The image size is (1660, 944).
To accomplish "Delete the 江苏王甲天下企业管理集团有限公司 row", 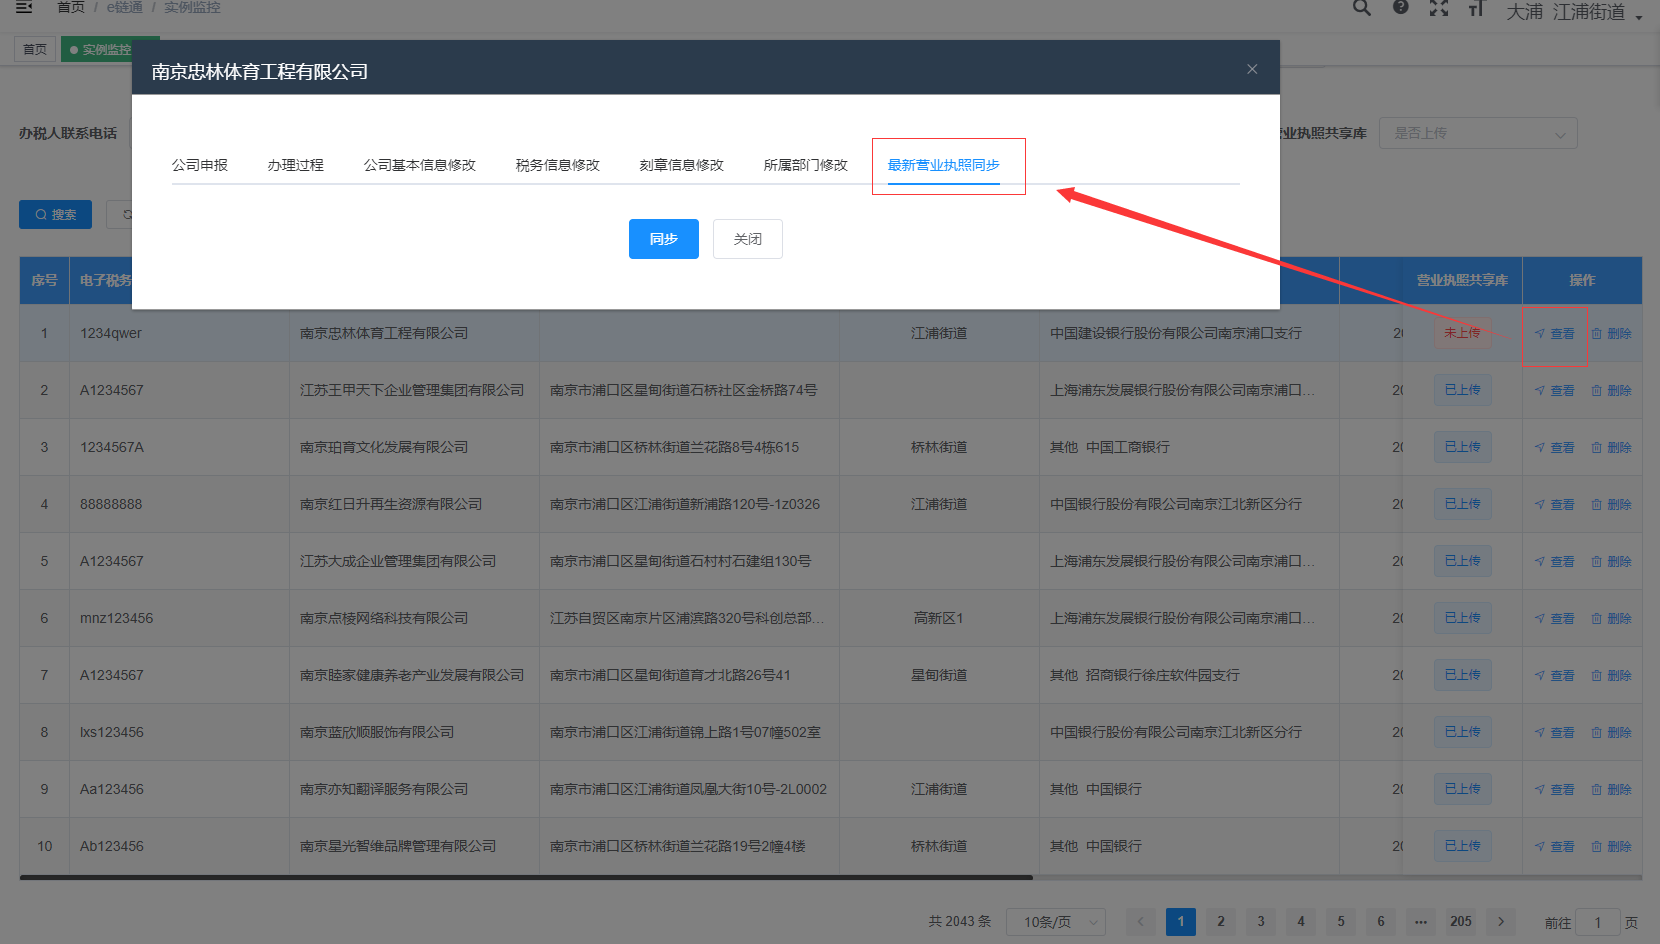I will 1612,391.
